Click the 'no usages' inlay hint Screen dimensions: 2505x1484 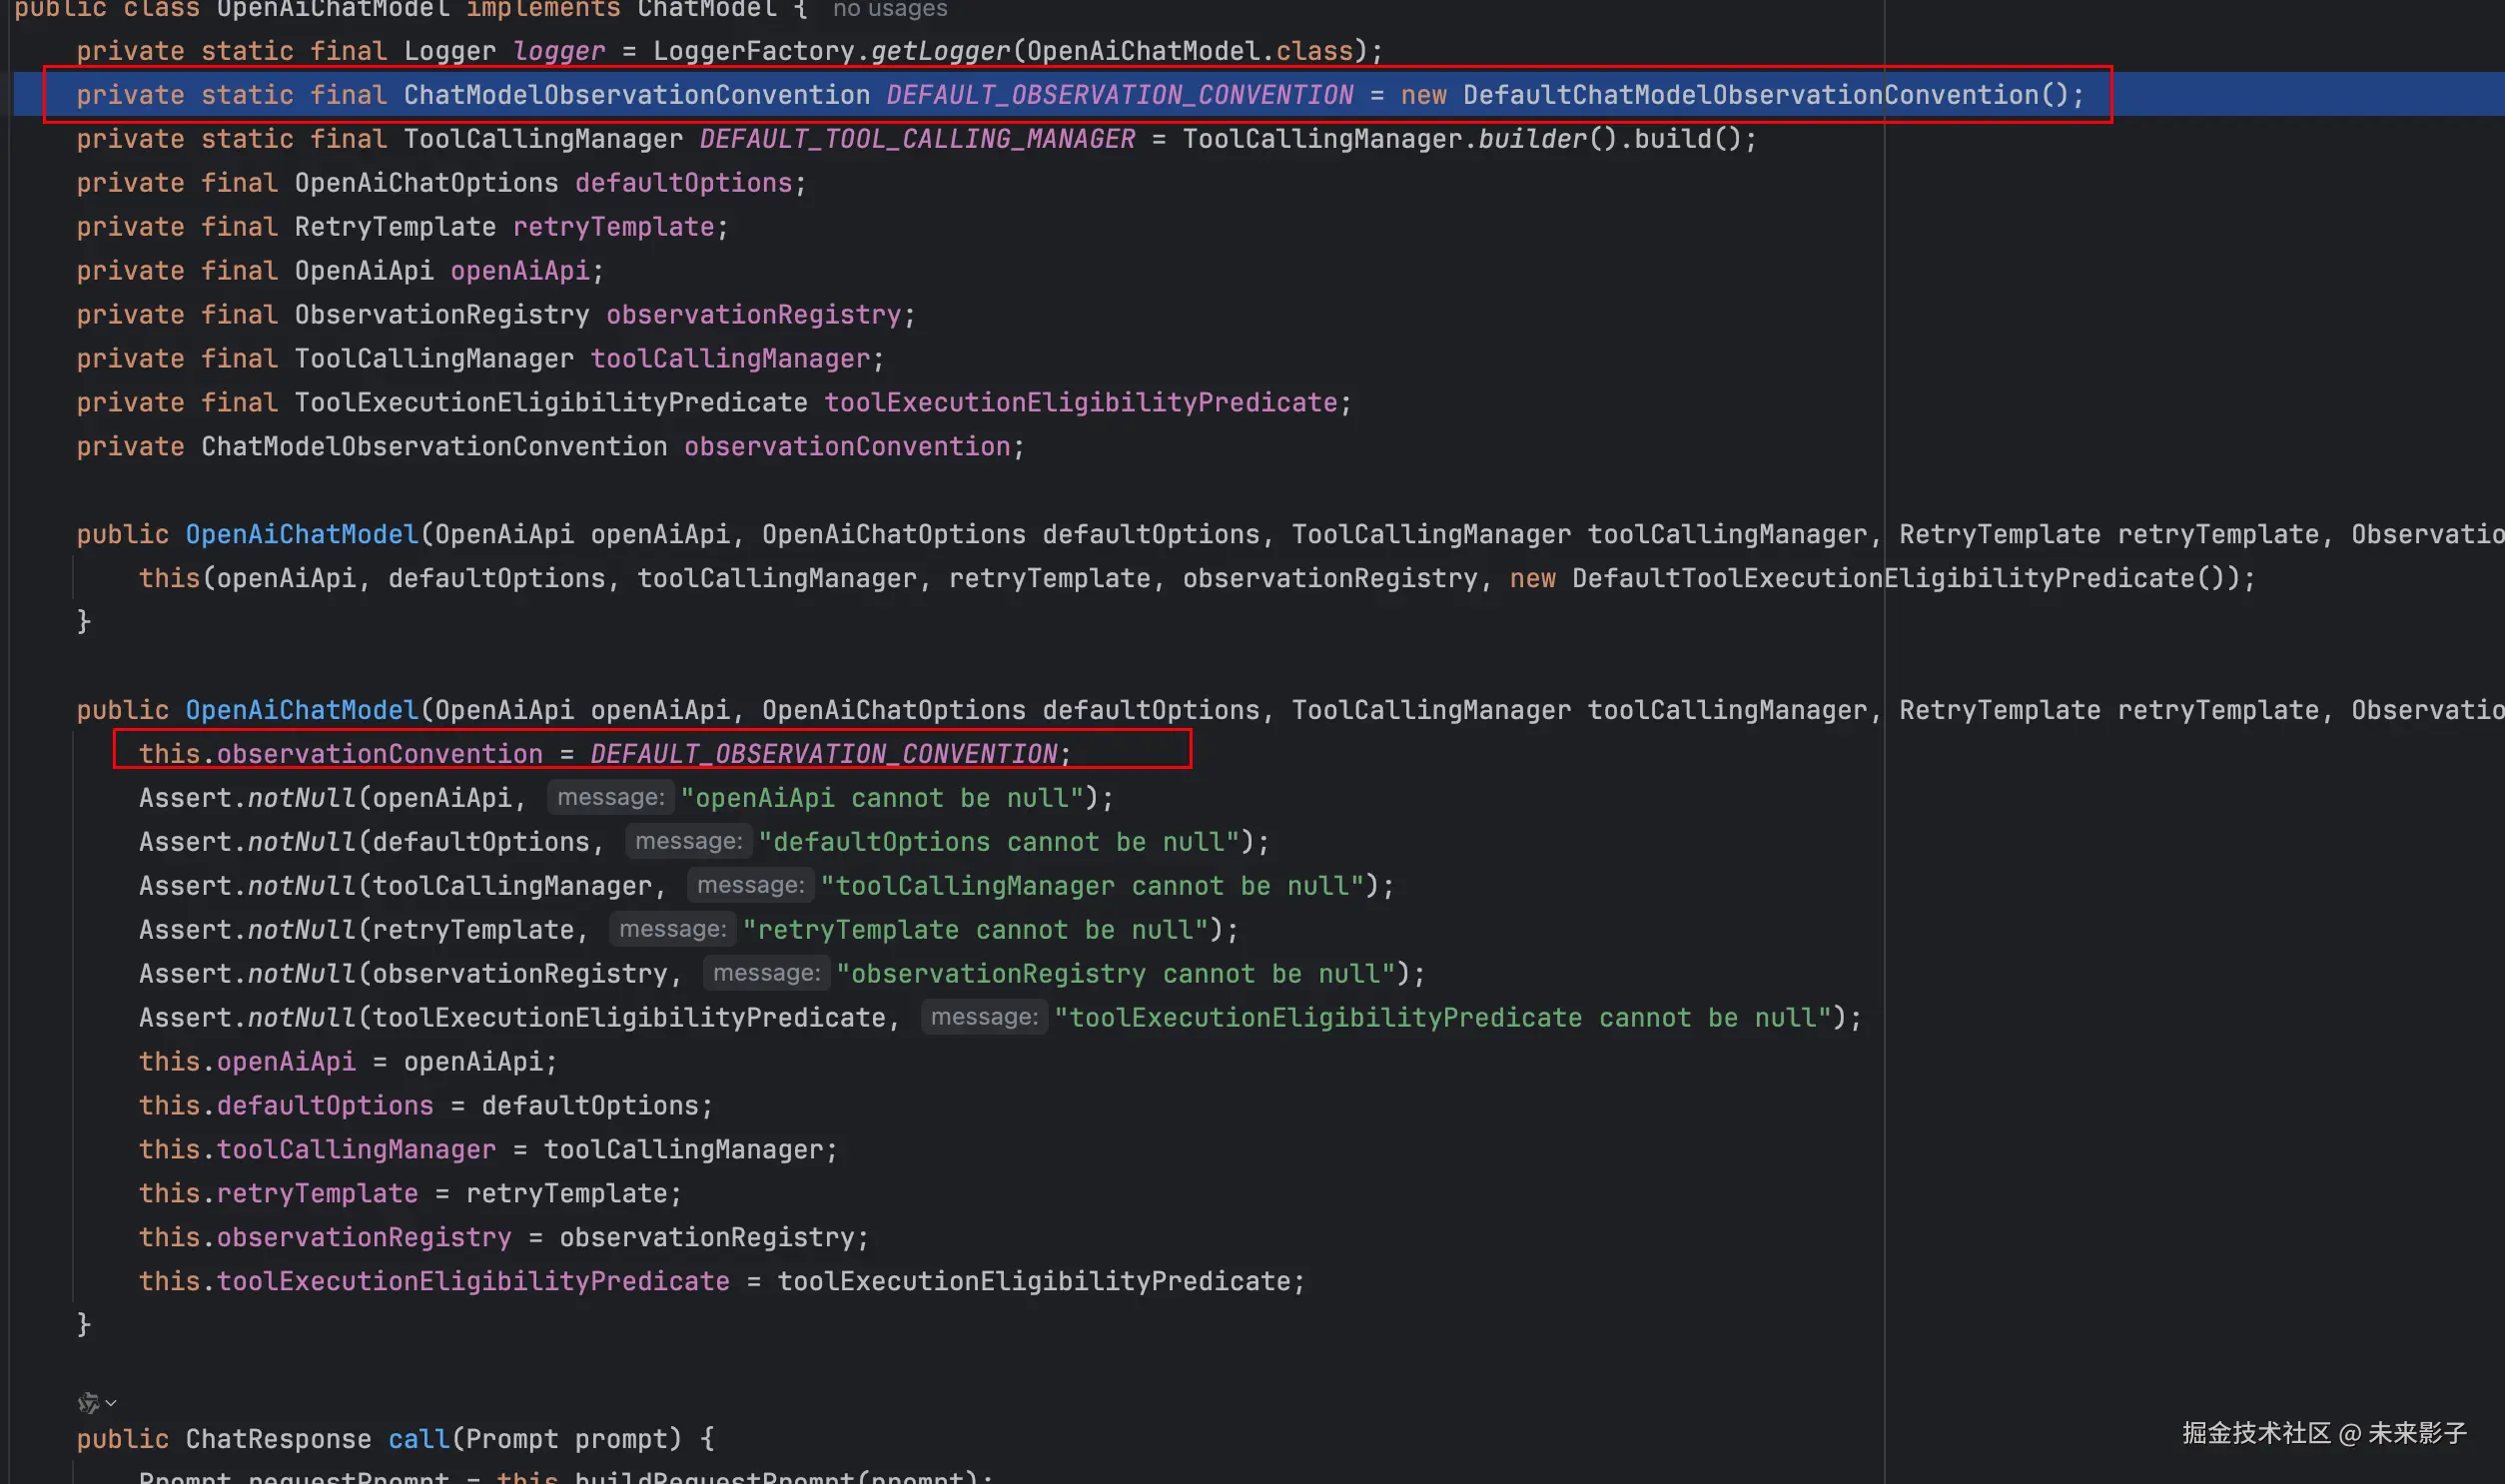point(889,9)
